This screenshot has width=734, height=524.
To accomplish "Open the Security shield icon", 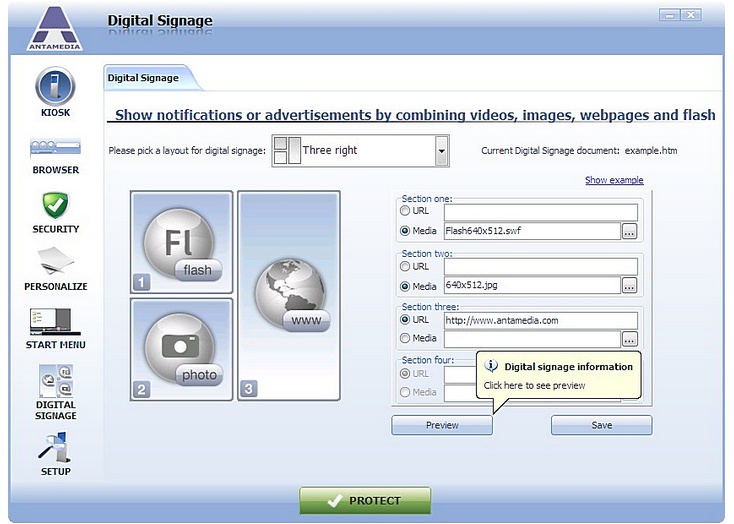I will click(55, 205).
